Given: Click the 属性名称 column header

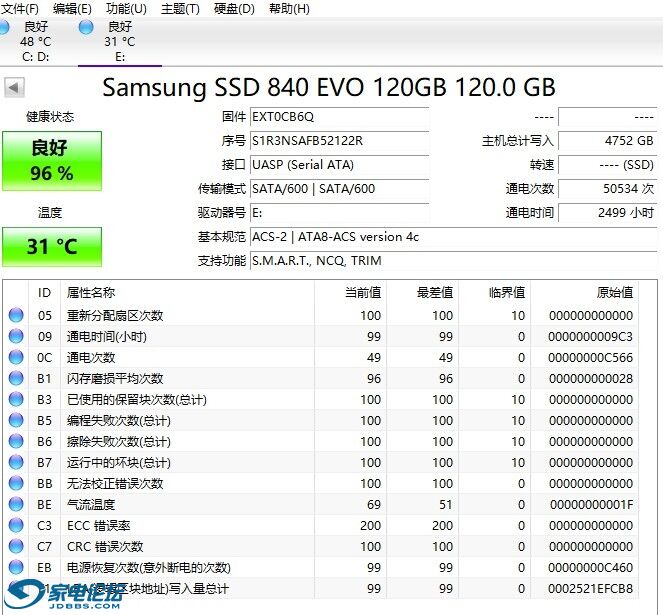Looking at the screenshot, I should coord(188,292).
